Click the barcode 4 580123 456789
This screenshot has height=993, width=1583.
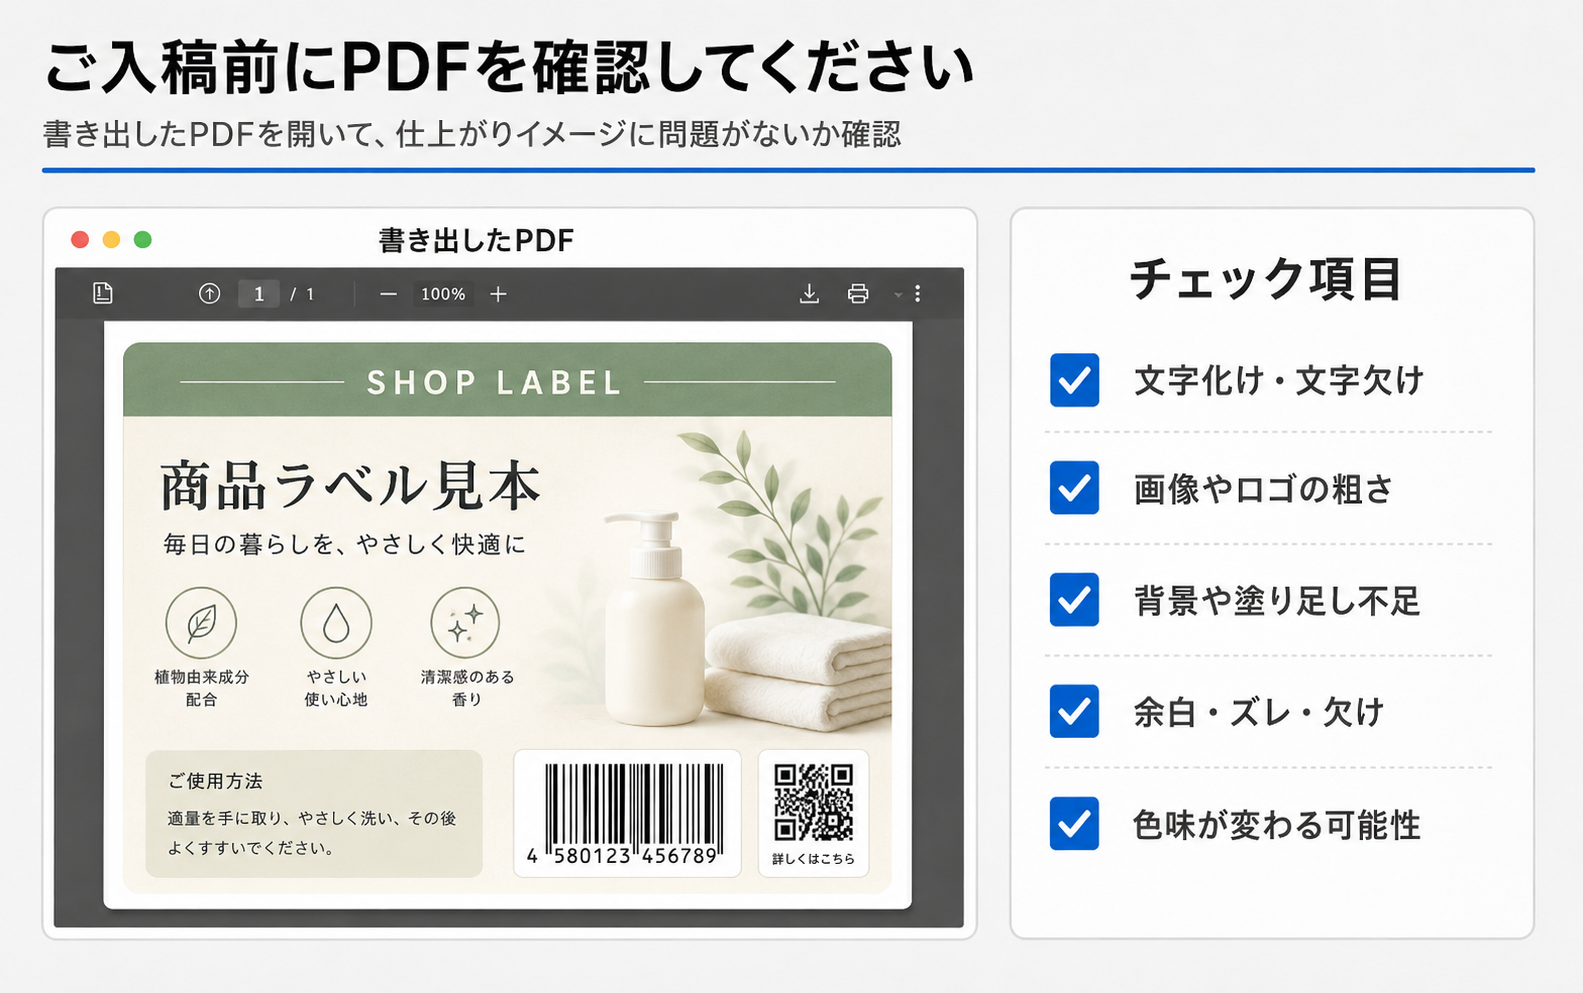627,813
